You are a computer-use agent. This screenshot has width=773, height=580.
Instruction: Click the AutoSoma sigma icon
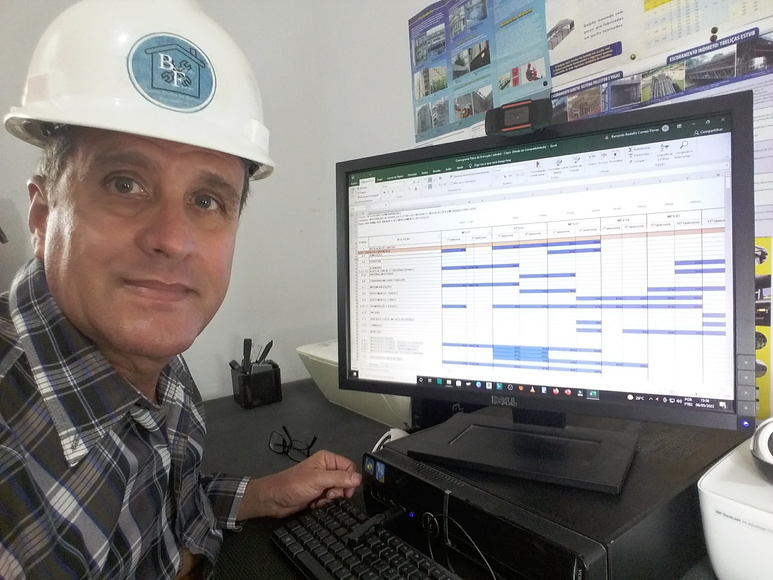click(x=631, y=148)
